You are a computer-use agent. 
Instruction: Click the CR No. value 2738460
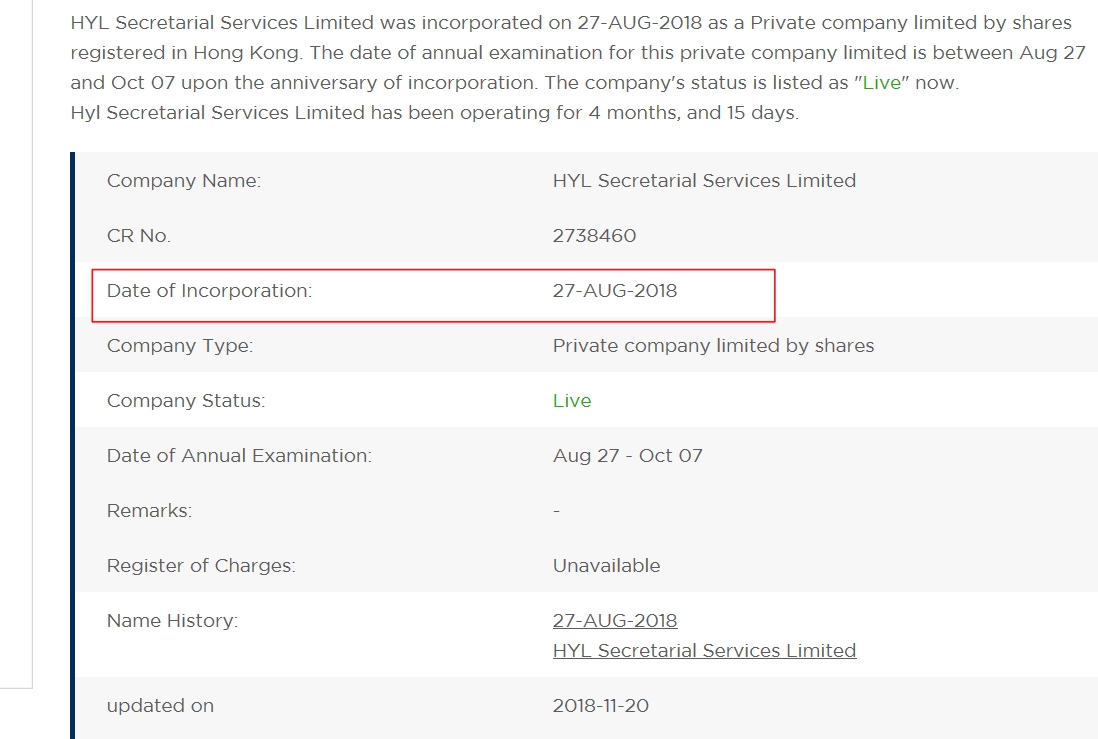pos(594,236)
